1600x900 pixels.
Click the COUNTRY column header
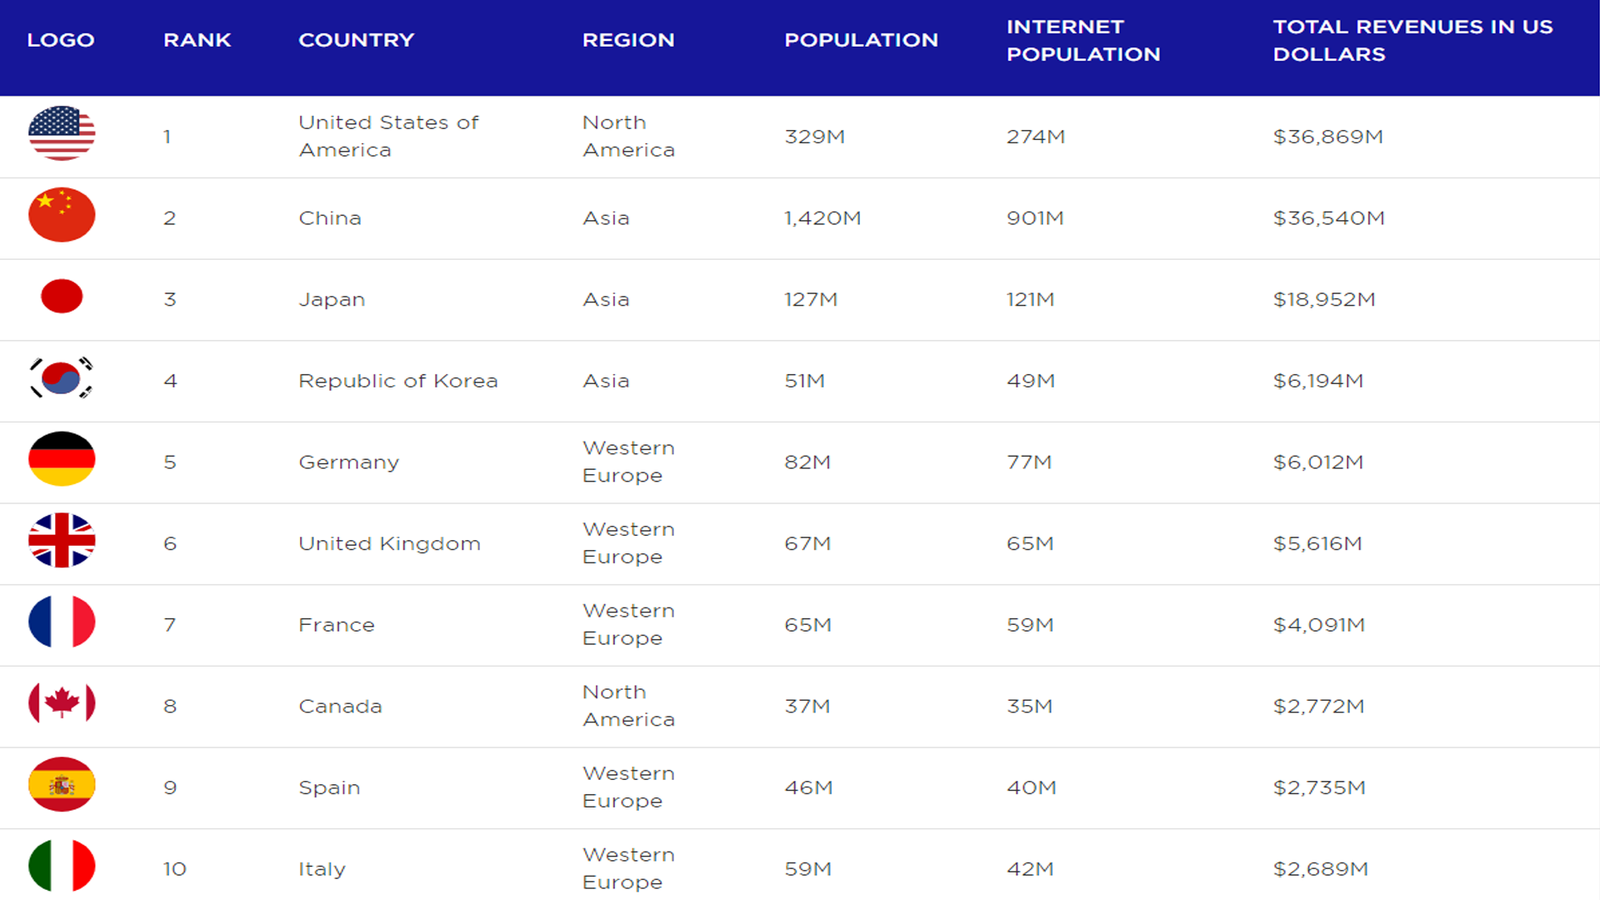[x=356, y=40]
